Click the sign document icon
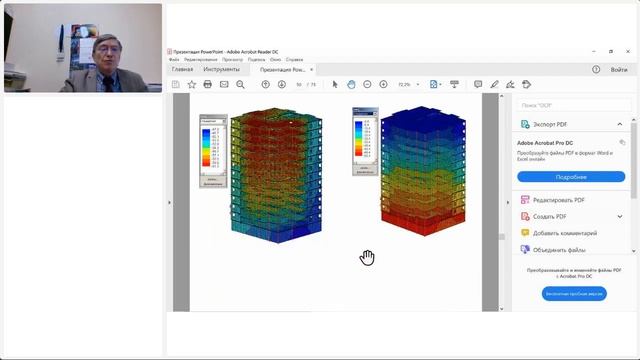This screenshot has width=640, height=360. (510, 84)
